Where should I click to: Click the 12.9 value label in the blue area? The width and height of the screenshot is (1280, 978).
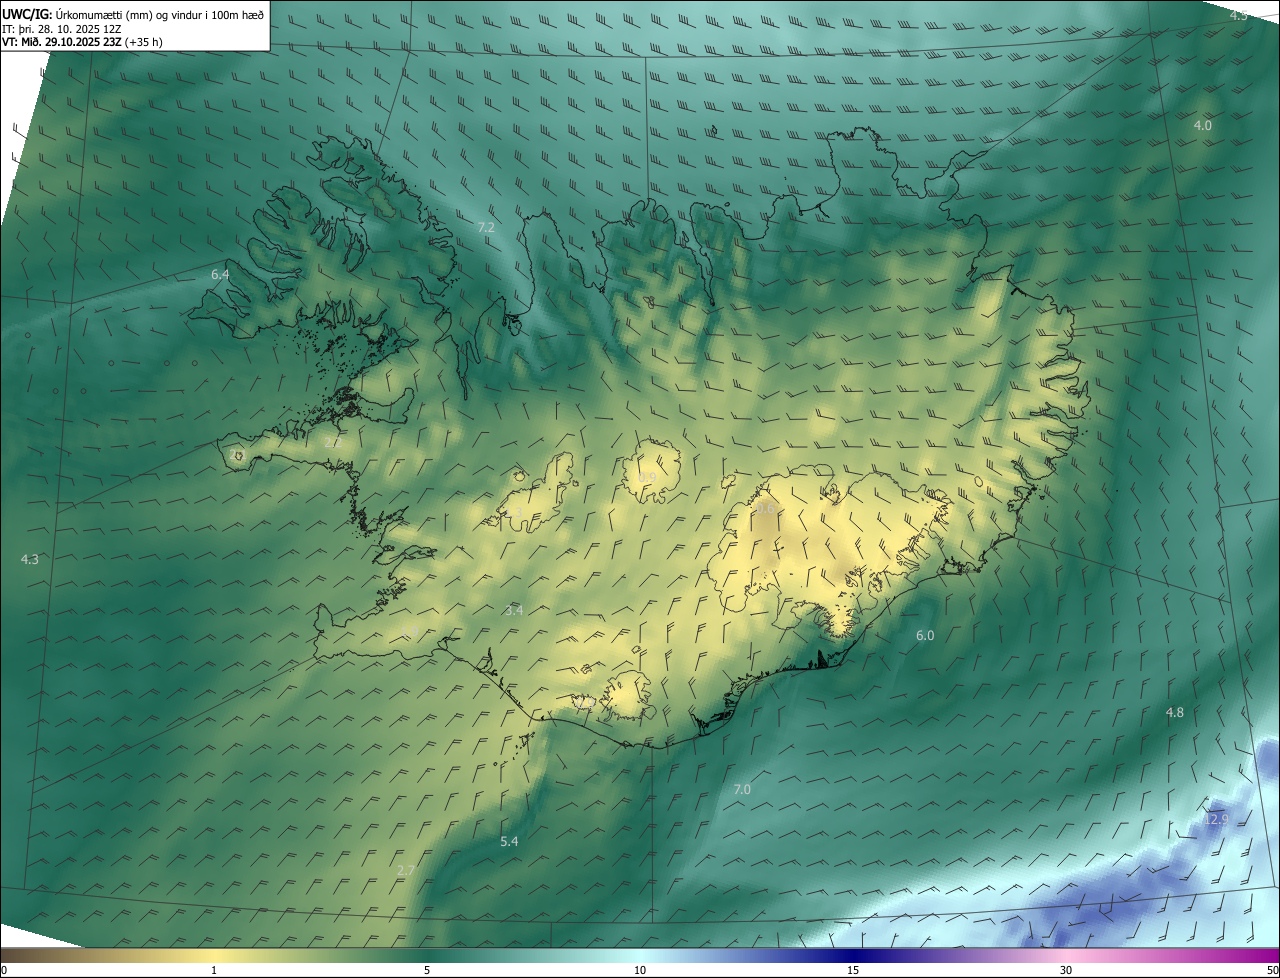1216,819
